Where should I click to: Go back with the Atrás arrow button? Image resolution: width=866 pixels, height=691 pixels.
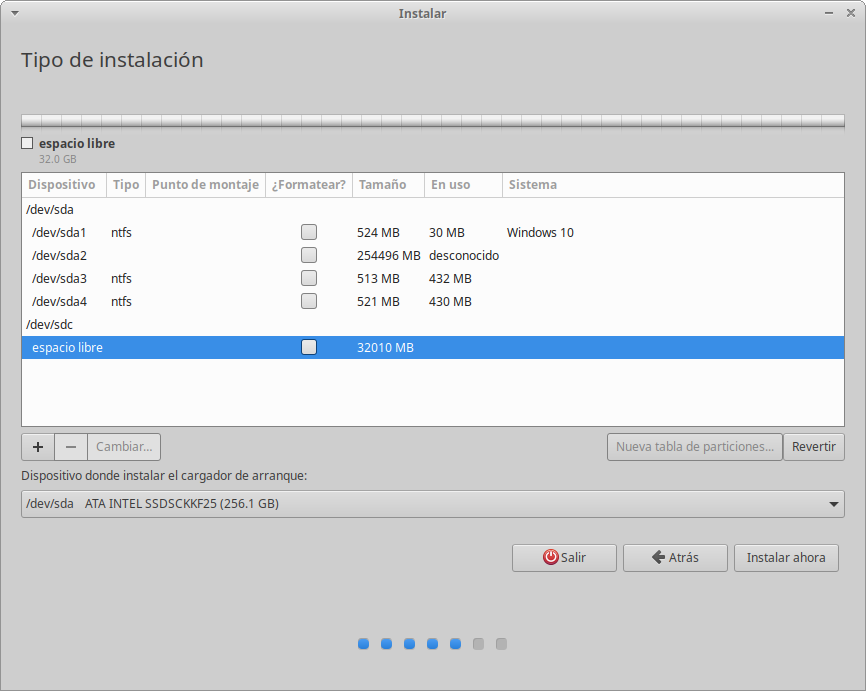(675, 557)
